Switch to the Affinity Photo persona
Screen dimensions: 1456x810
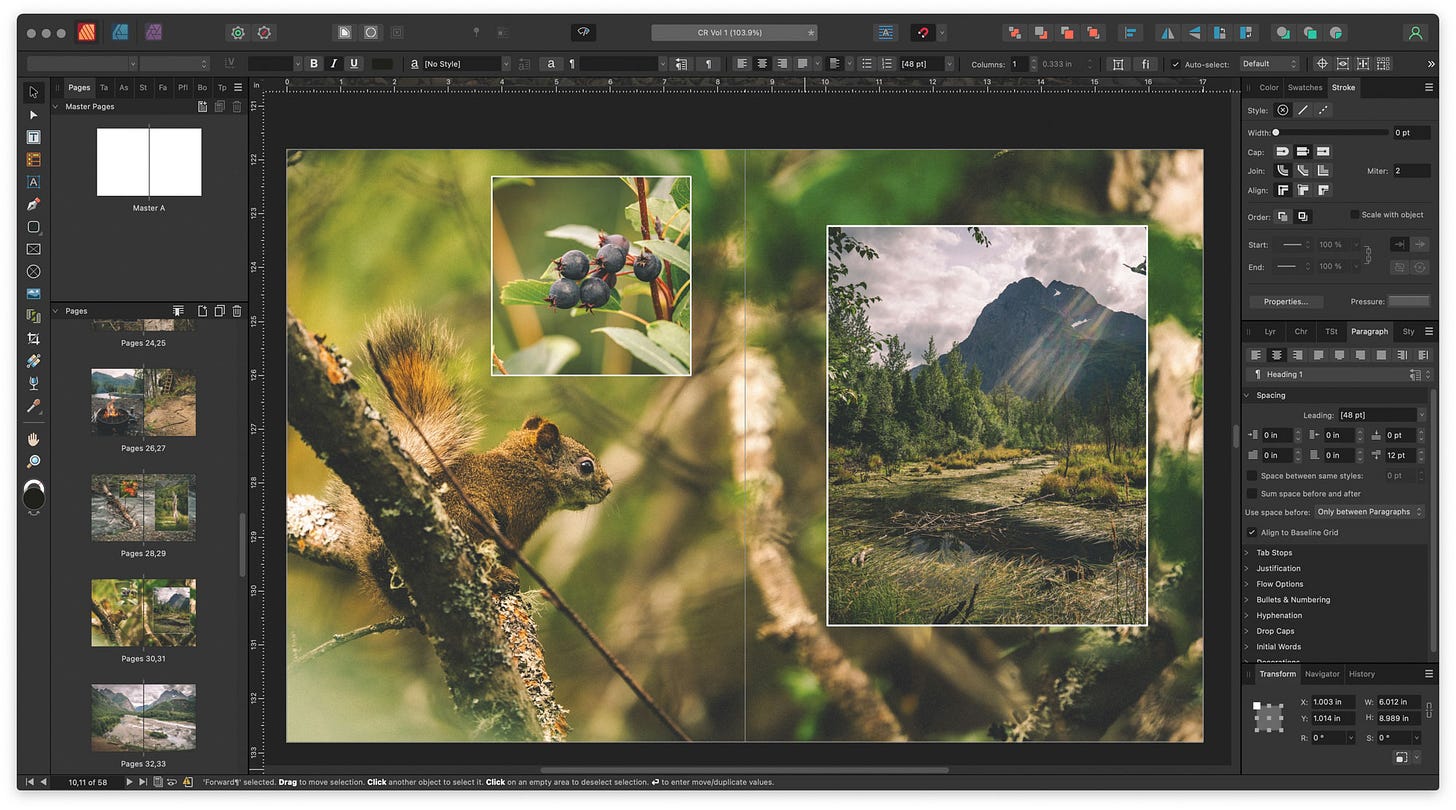tap(154, 33)
